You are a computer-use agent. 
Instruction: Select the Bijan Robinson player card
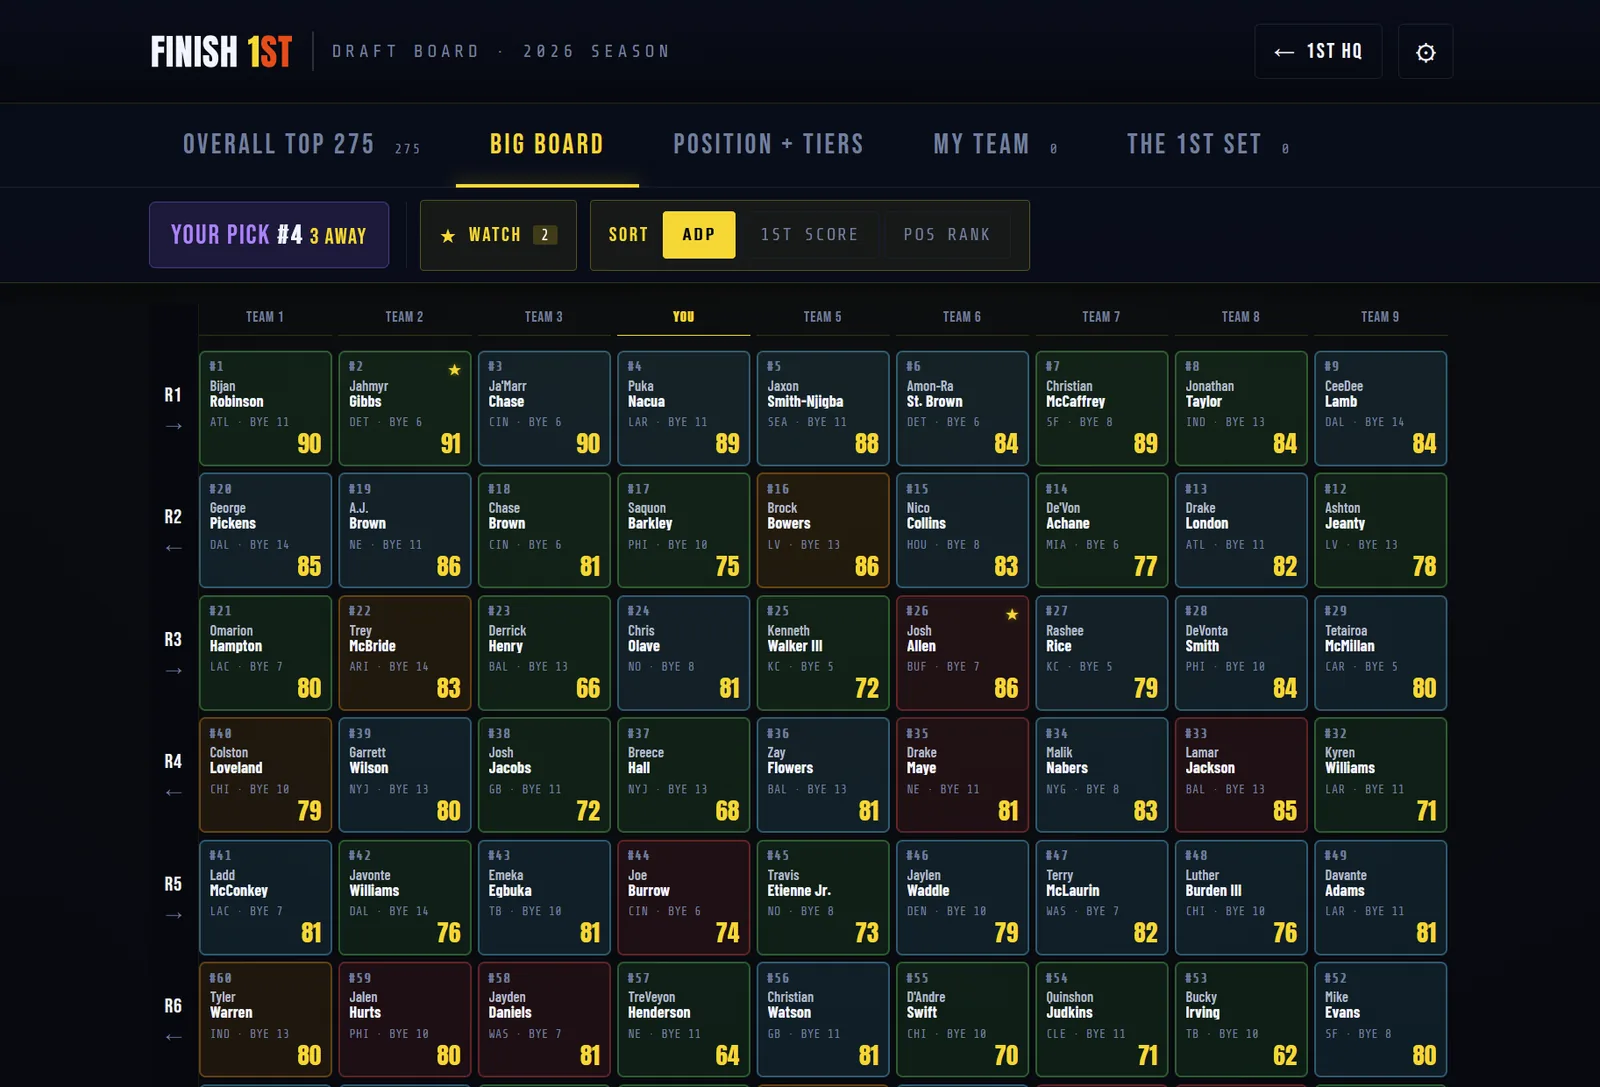point(265,408)
